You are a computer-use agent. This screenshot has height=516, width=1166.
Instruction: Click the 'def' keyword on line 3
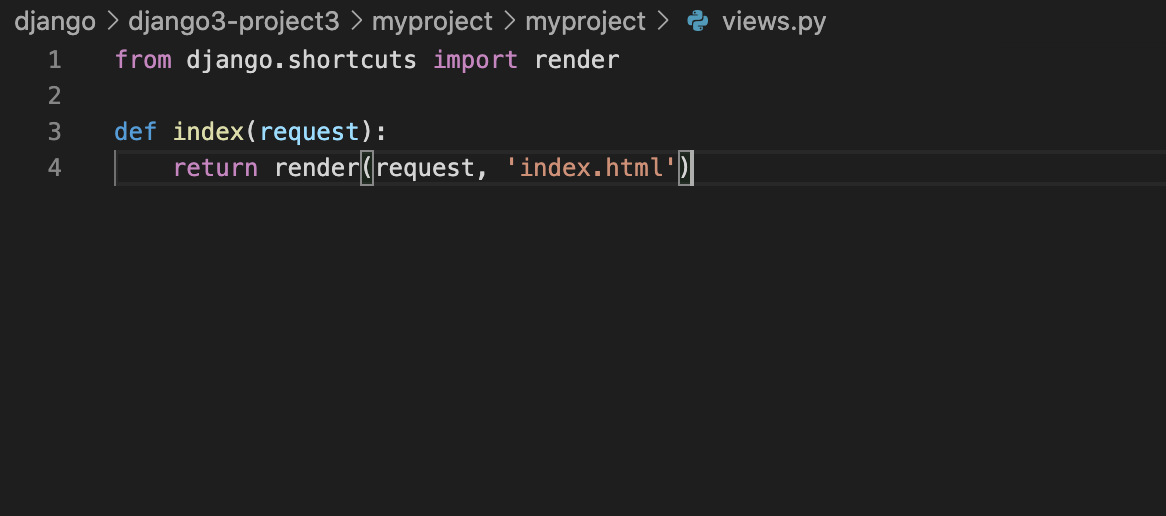[x=135, y=132]
